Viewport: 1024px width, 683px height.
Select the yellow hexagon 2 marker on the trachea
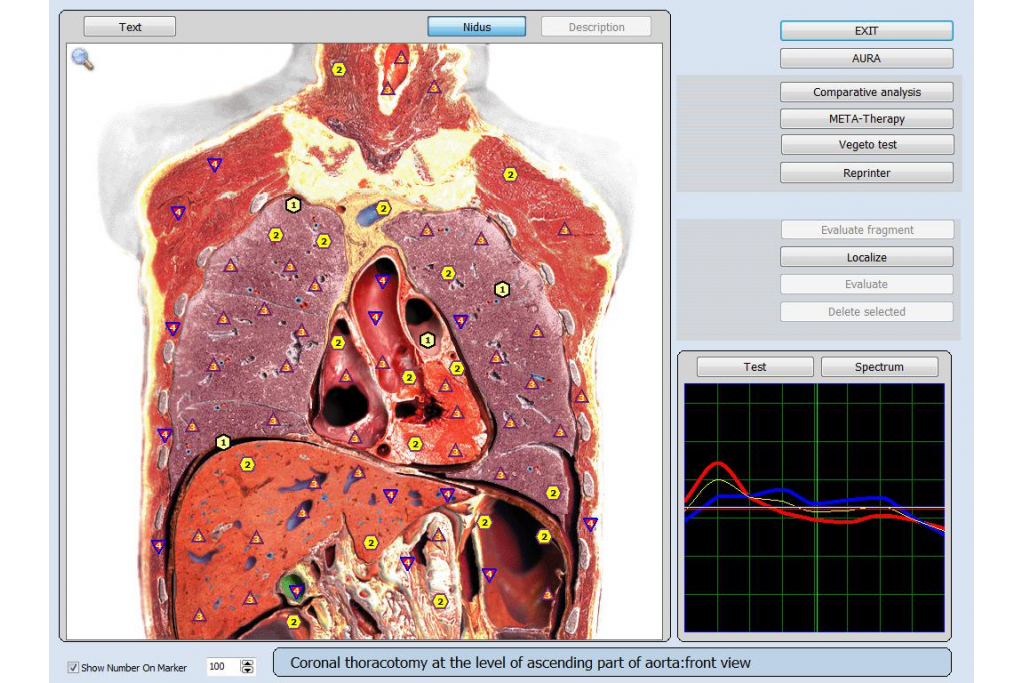(x=338, y=67)
